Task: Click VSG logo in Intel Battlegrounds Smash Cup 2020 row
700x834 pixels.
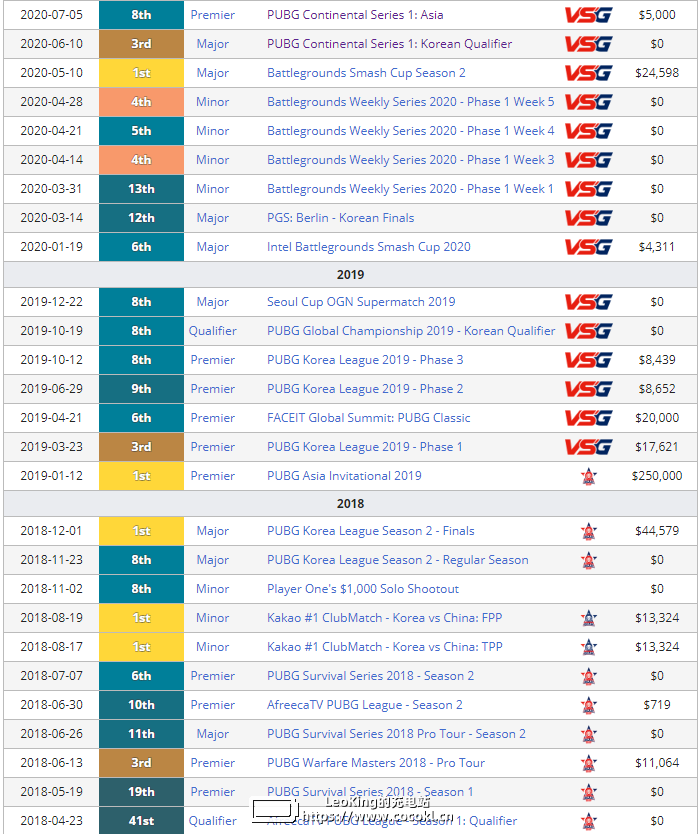Action: pos(588,247)
